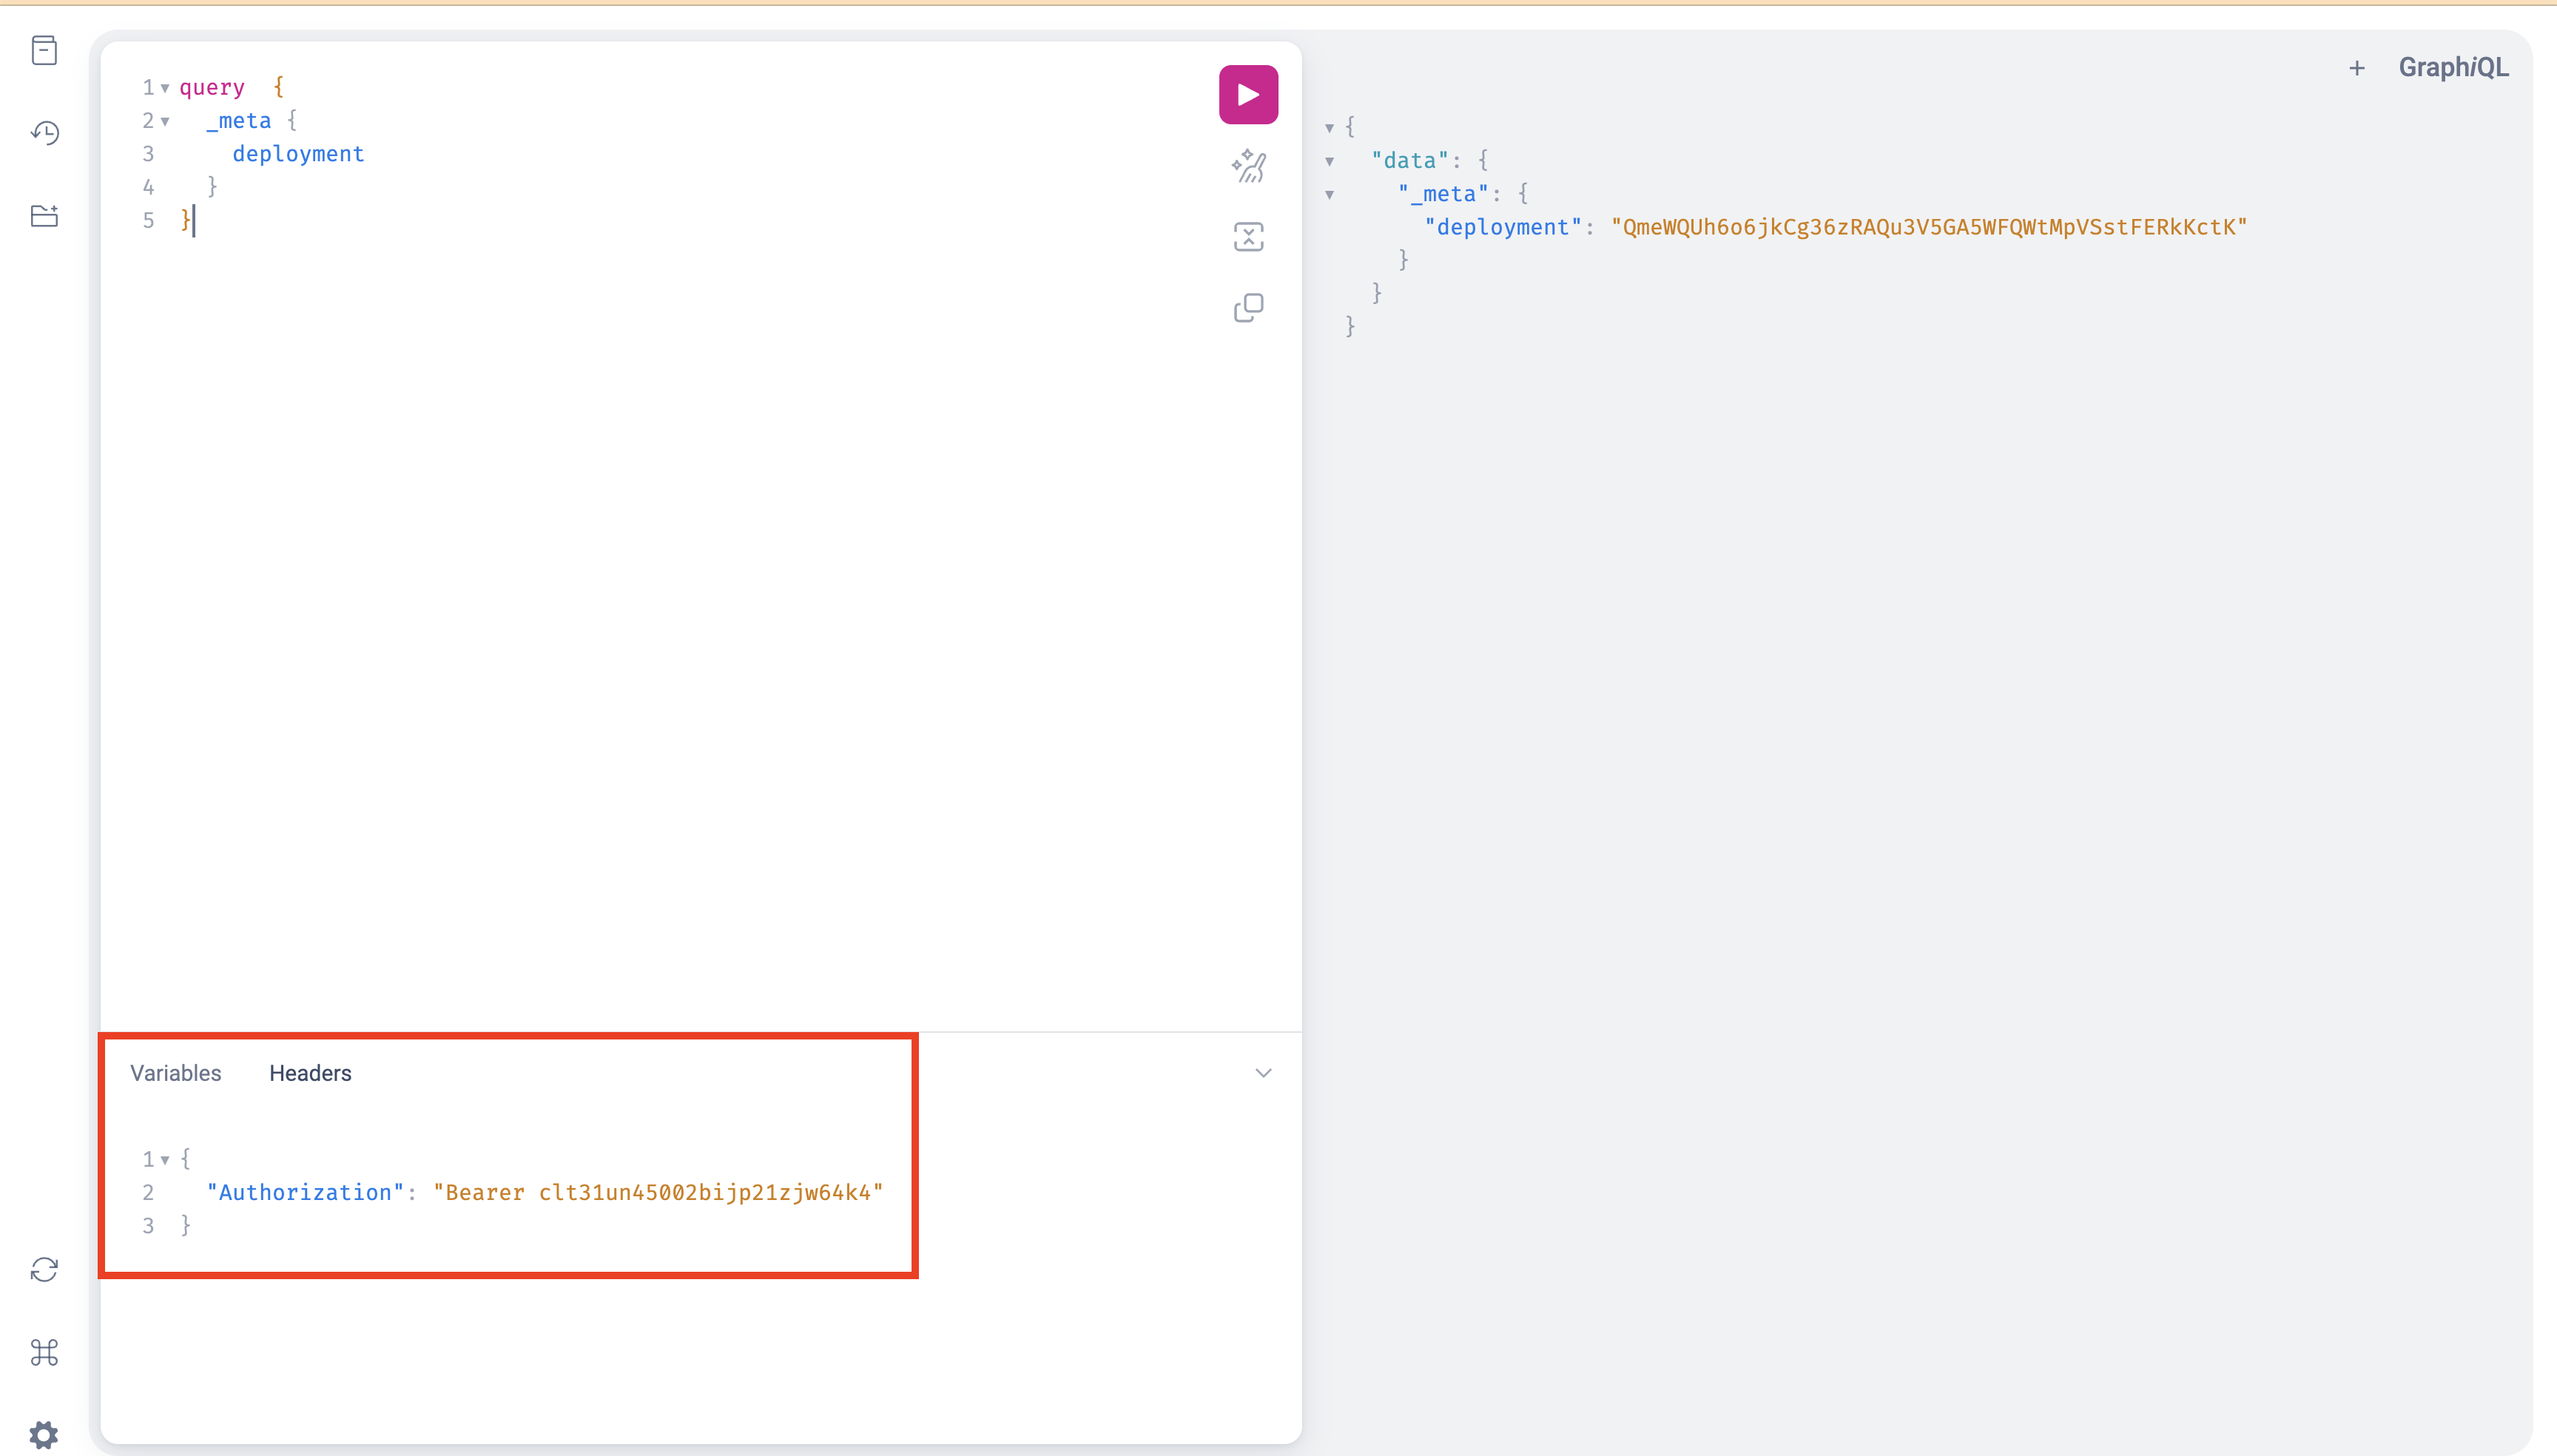This screenshot has width=2557, height=1456.
Task: Switch to the Headers tab
Action: coord(310,1073)
